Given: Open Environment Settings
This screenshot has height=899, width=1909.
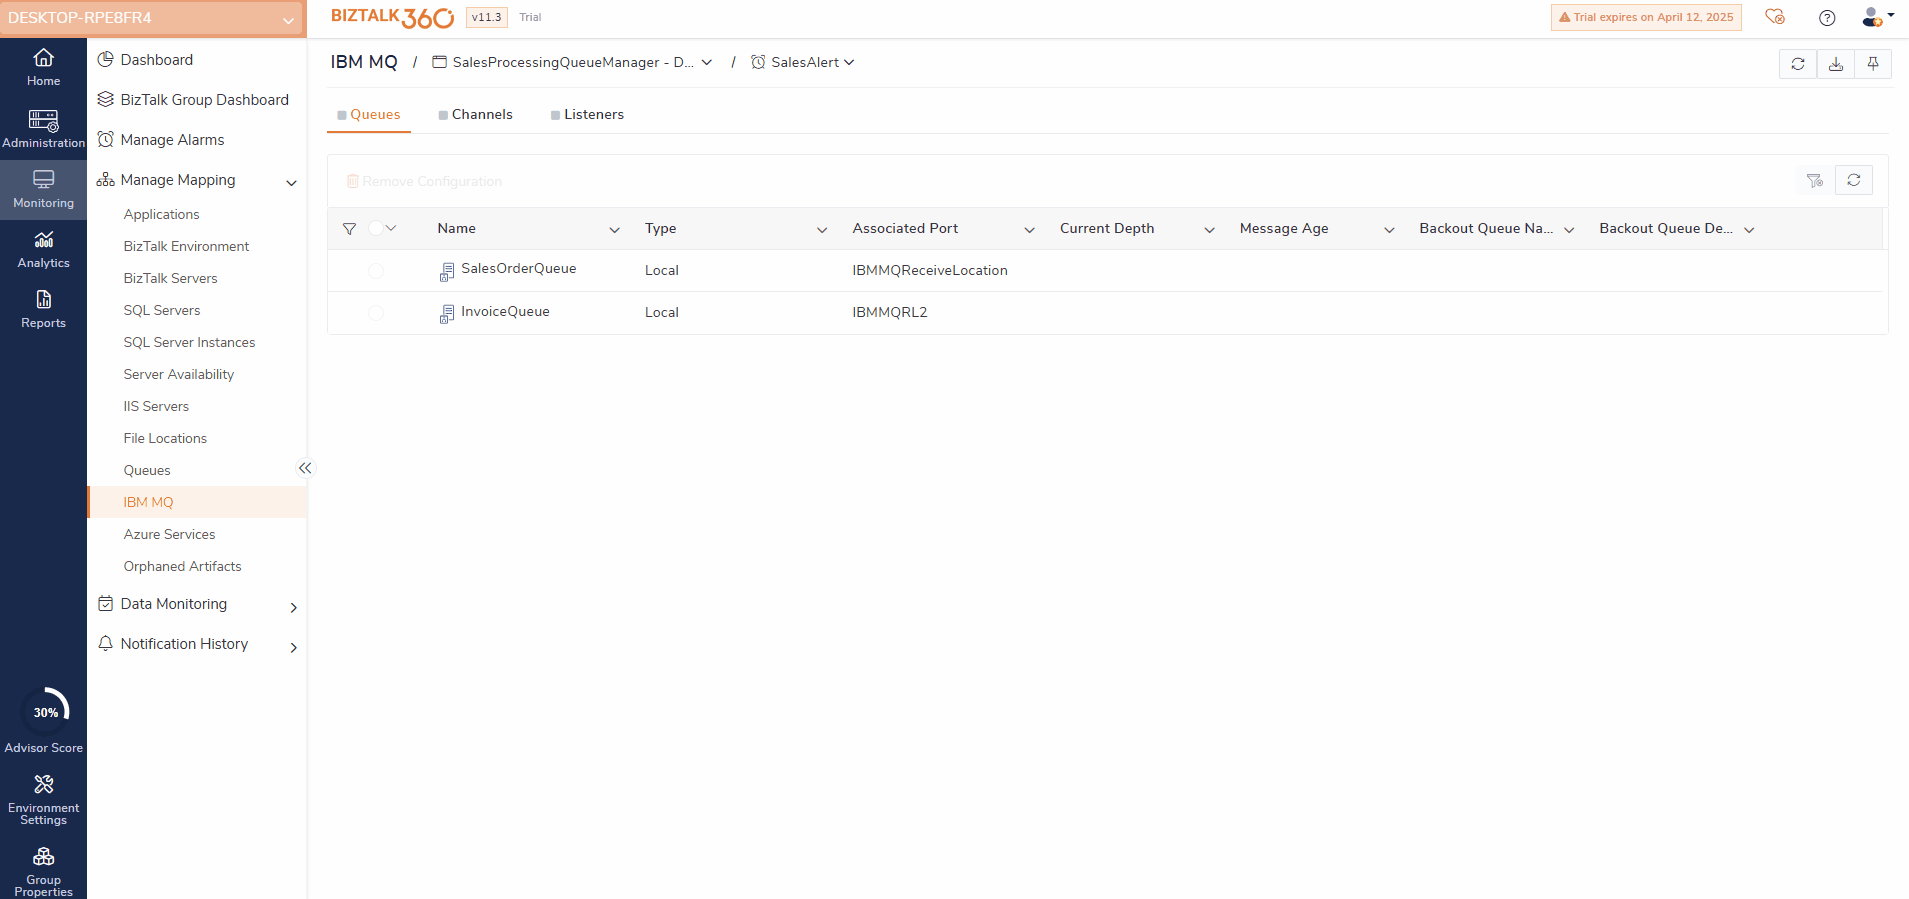Looking at the screenshot, I should [43, 799].
